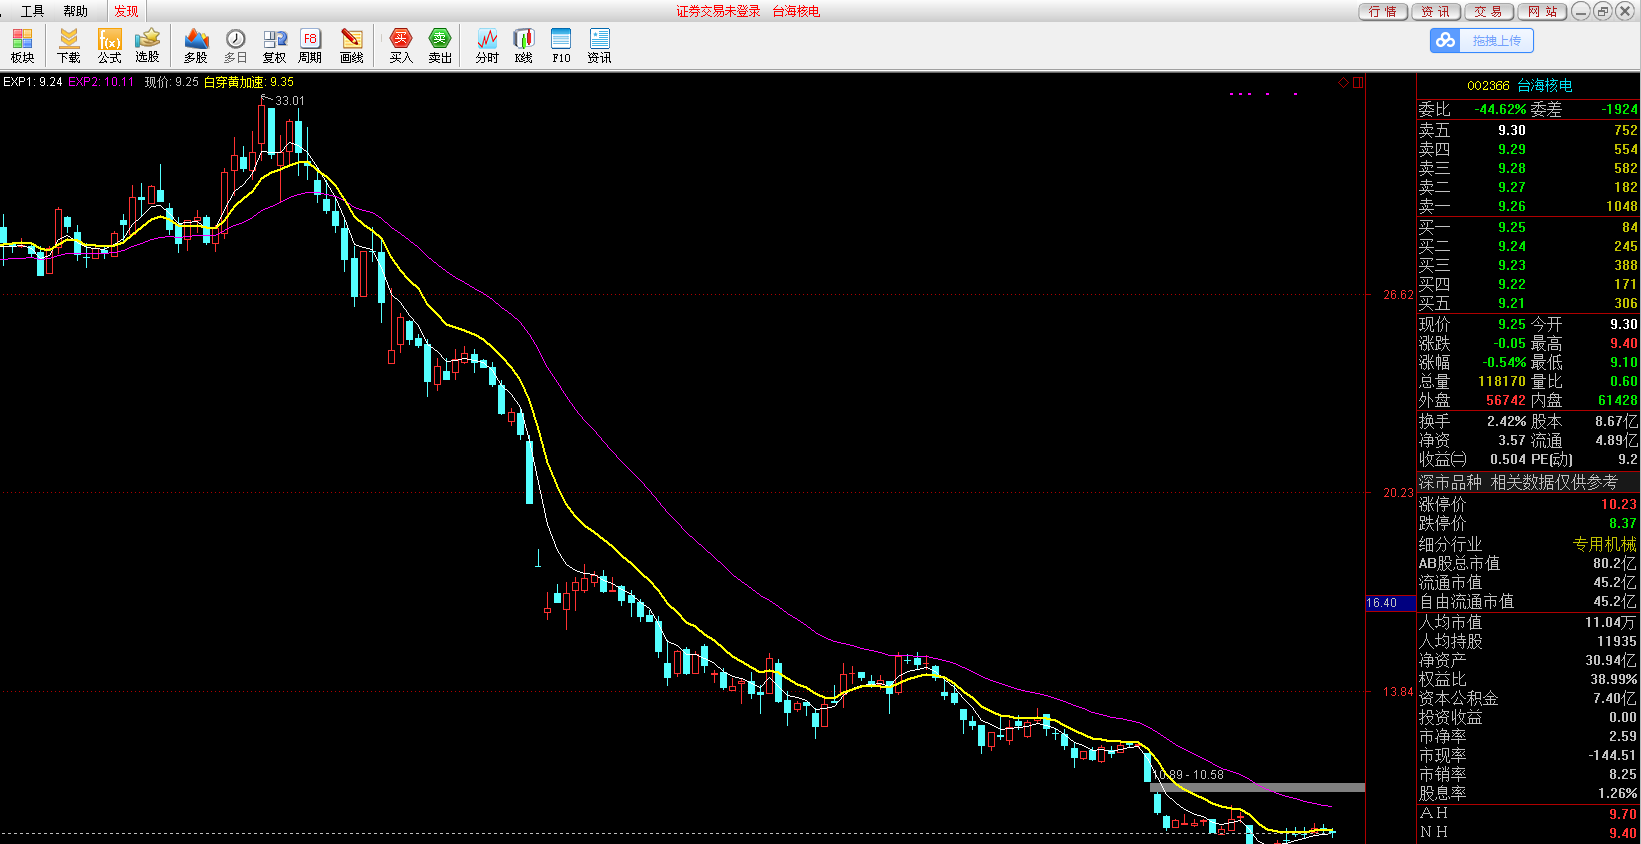Switch to 分时 intraday chart

click(x=487, y=45)
